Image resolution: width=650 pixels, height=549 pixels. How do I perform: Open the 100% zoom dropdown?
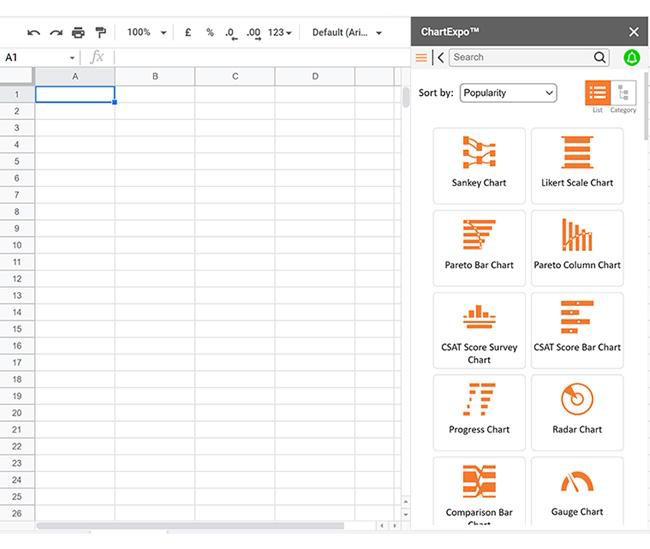147,32
